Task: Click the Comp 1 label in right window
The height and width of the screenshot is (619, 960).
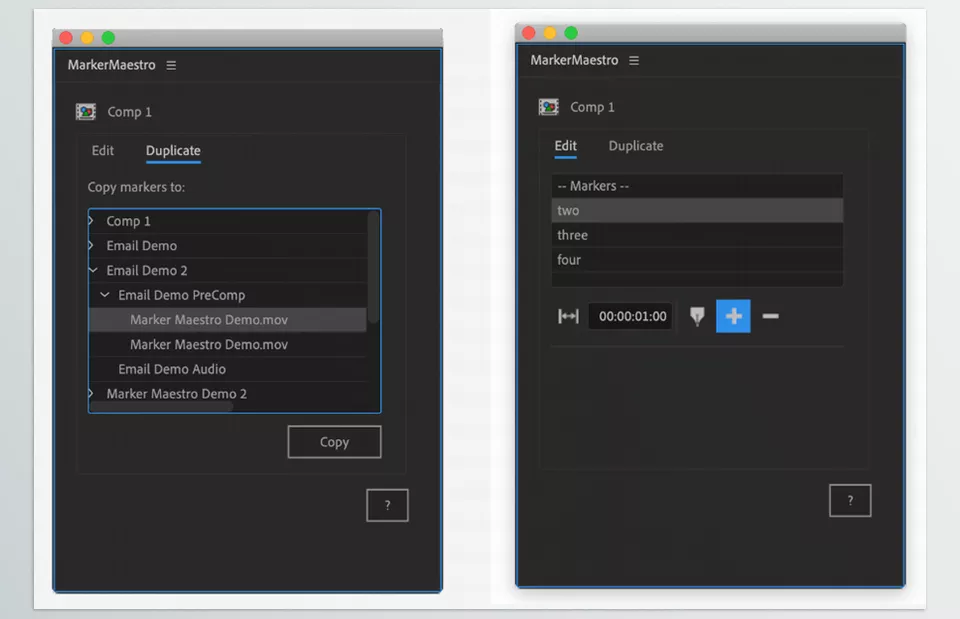Action: [x=592, y=107]
